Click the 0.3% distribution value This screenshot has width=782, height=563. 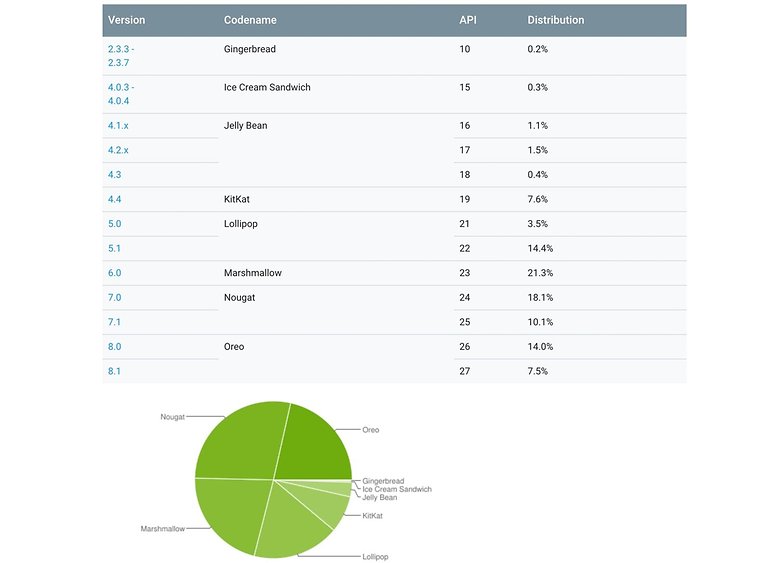(538, 87)
